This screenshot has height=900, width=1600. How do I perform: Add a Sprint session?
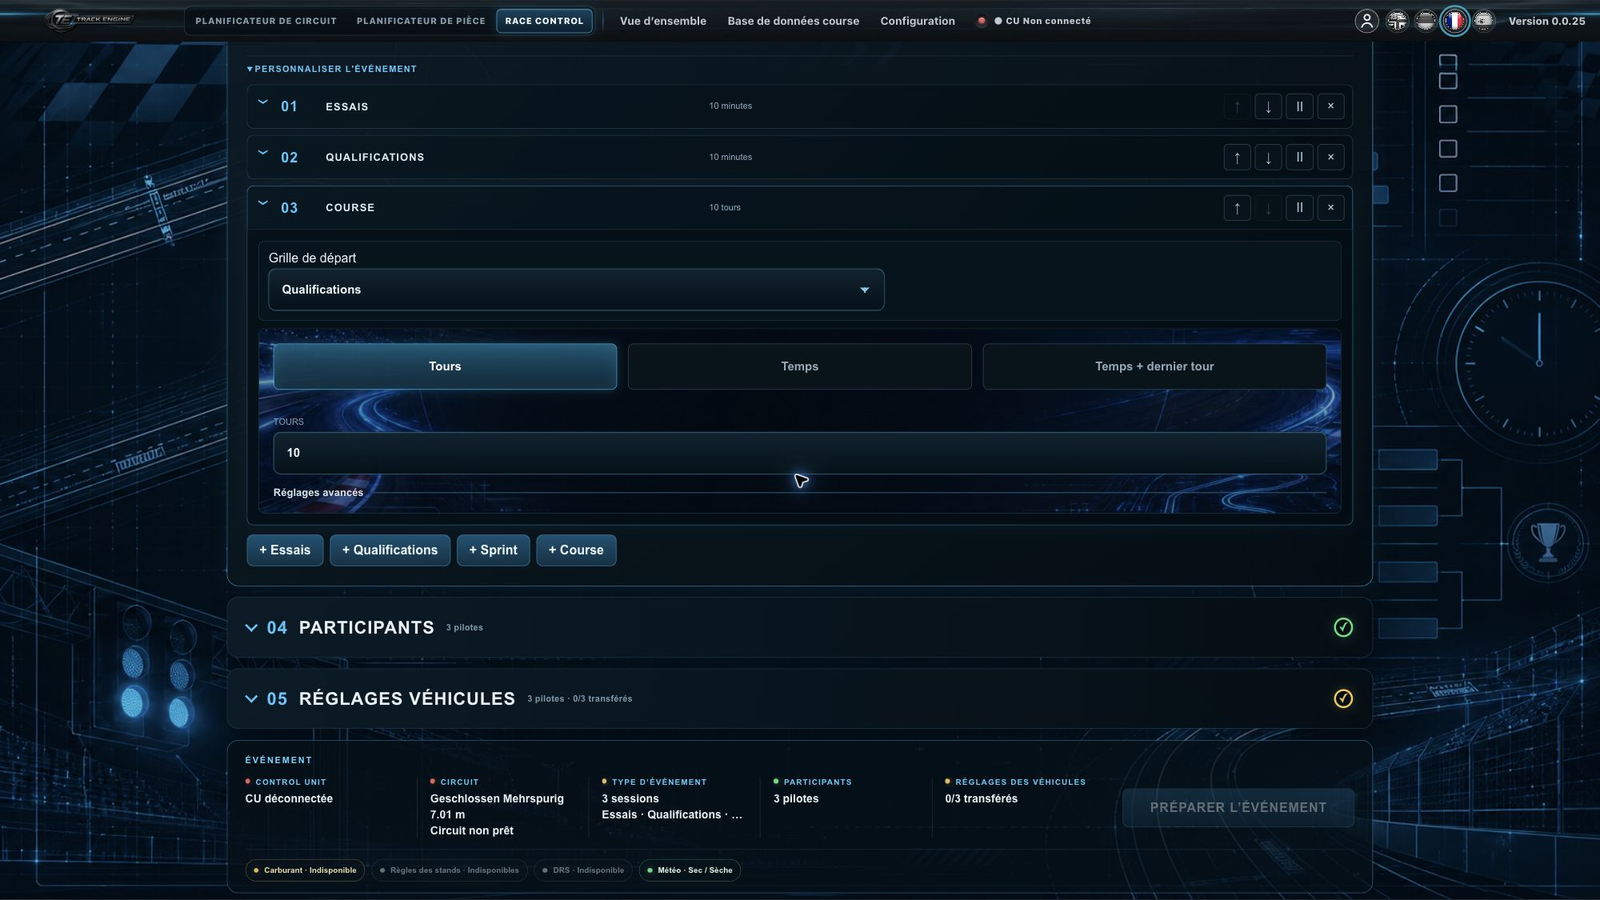click(x=493, y=550)
